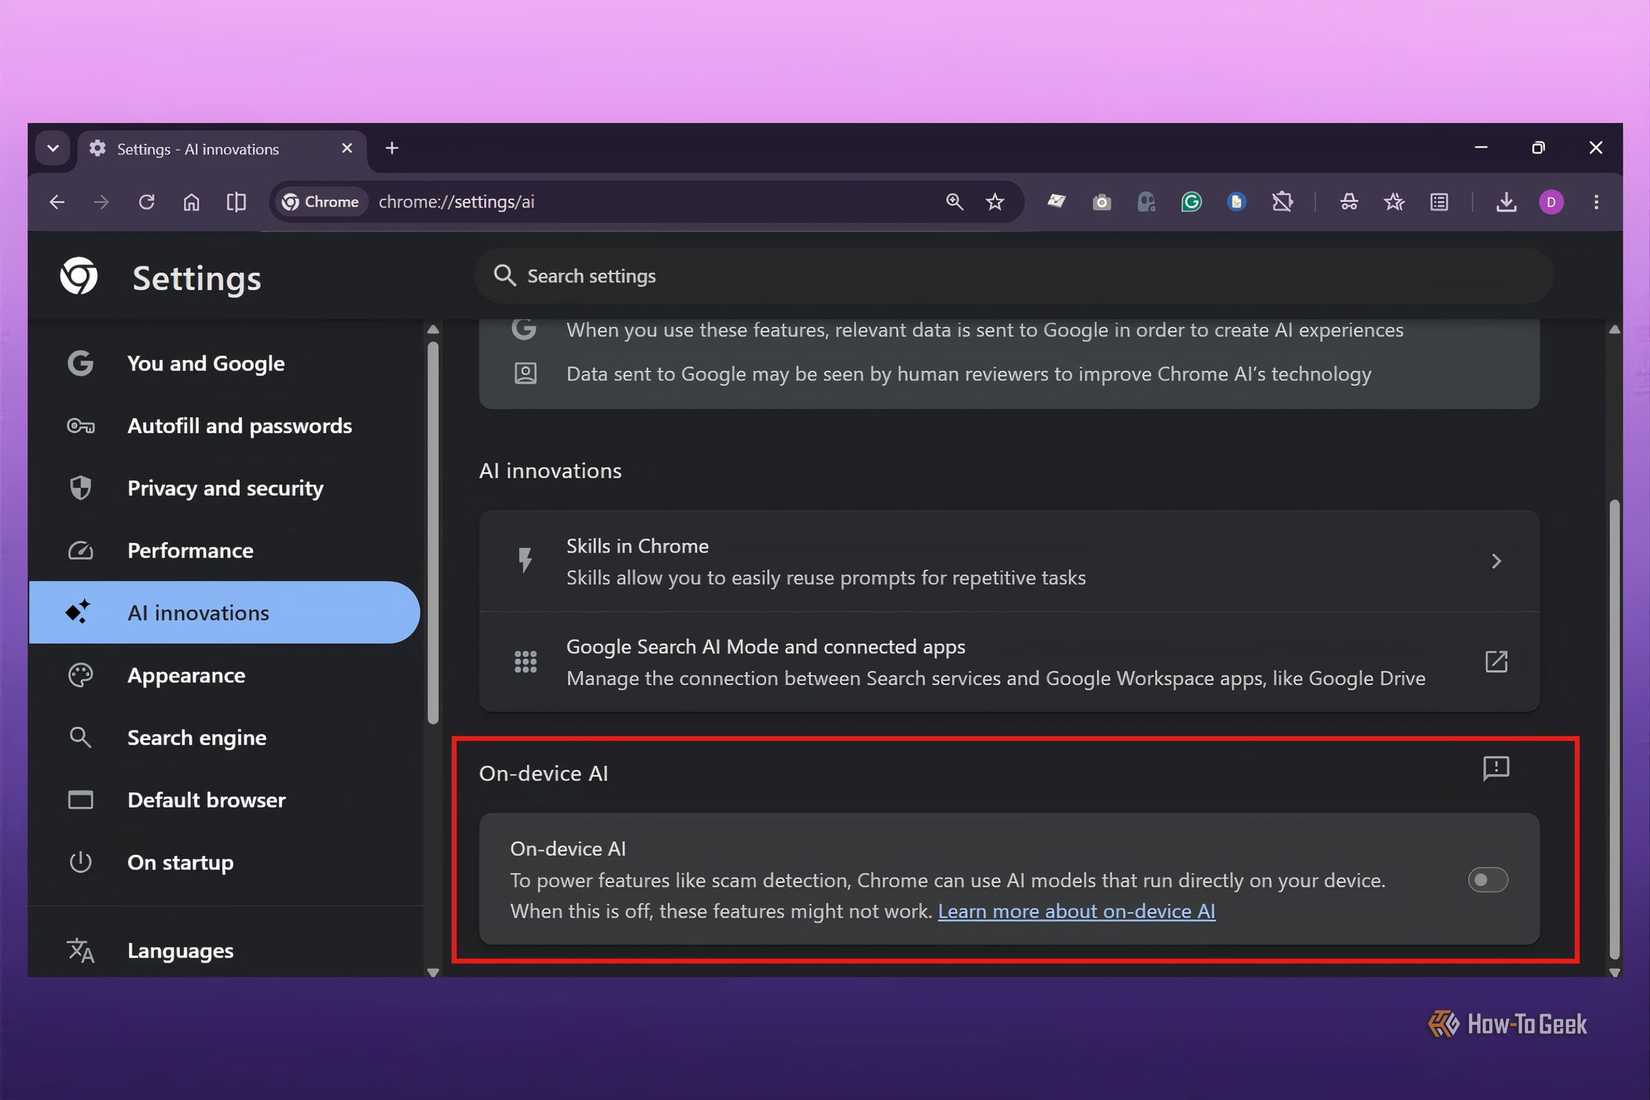Open Google Search AI Mode external link icon
Viewport: 1650px width, 1100px height.
tap(1496, 662)
